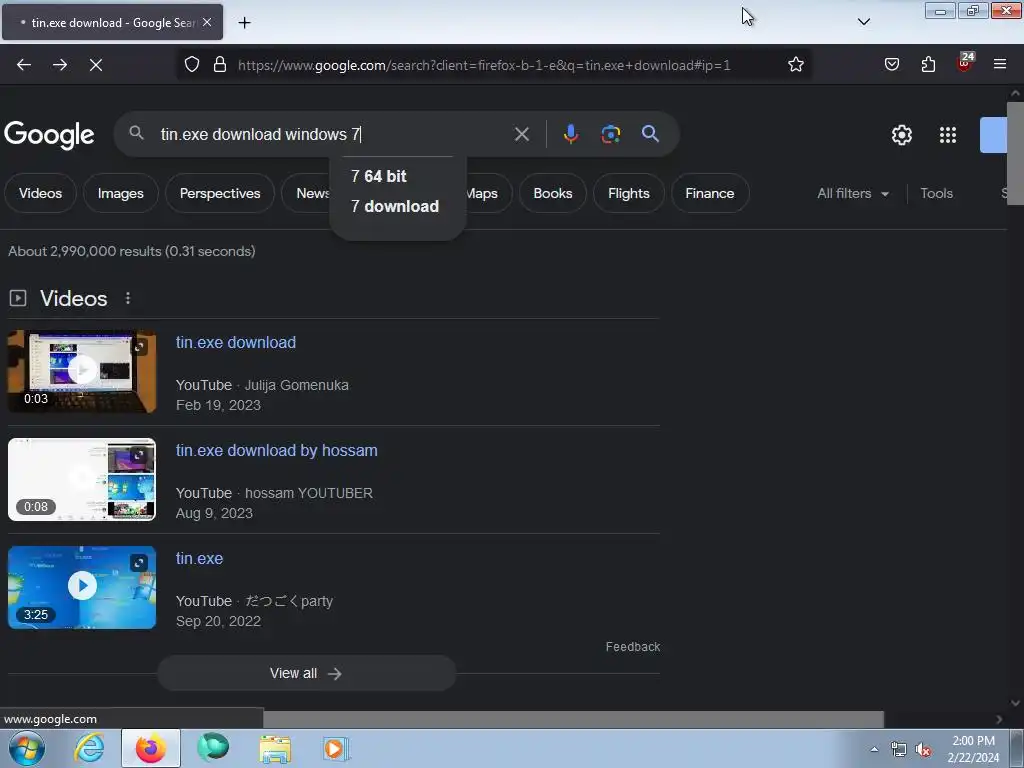This screenshot has height=768, width=1024.
Task: Go forward to next page
Action: [60, 65]
